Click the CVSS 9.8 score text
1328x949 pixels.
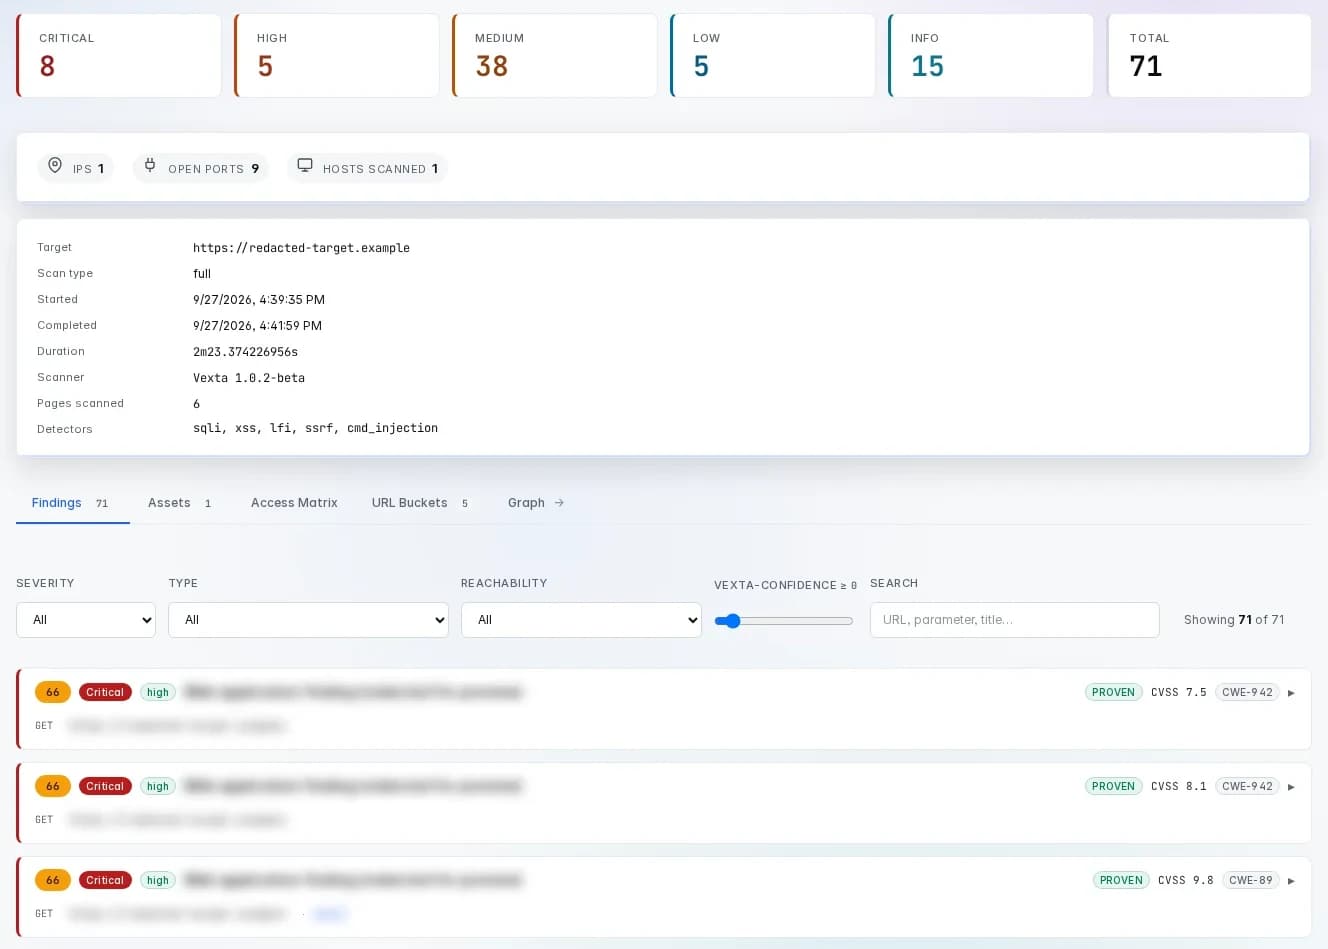pyautogui.click(x=1185, y=881)
